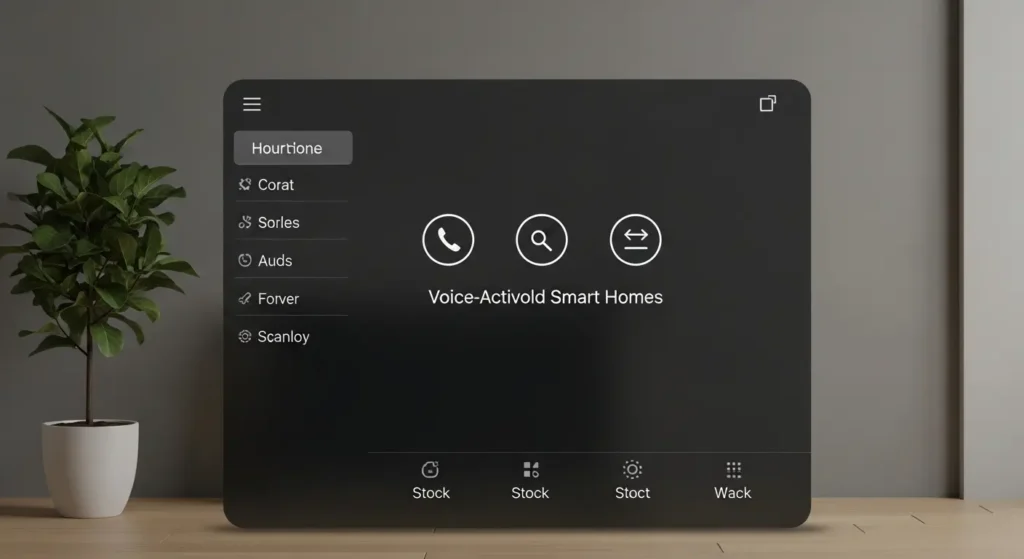
Task: Choose Sorles from the sidebar
Action: pyautogui.click(x=279, y=223)
